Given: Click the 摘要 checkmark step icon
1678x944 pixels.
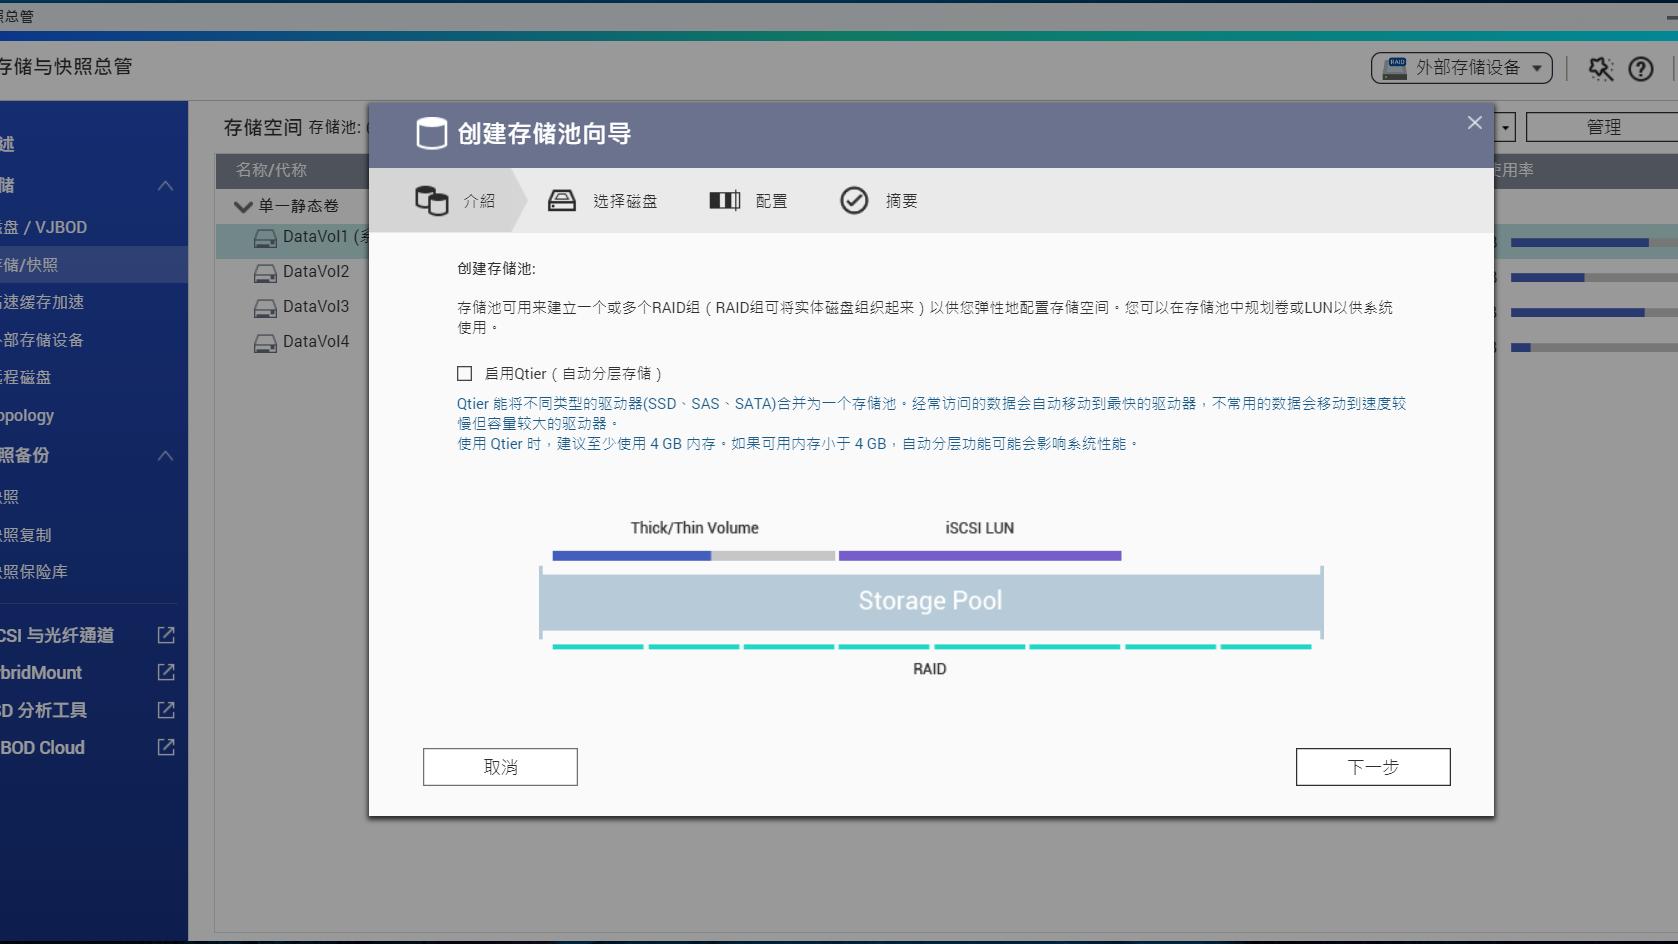Looking at the screenshot, I should (x=853, y=200).
